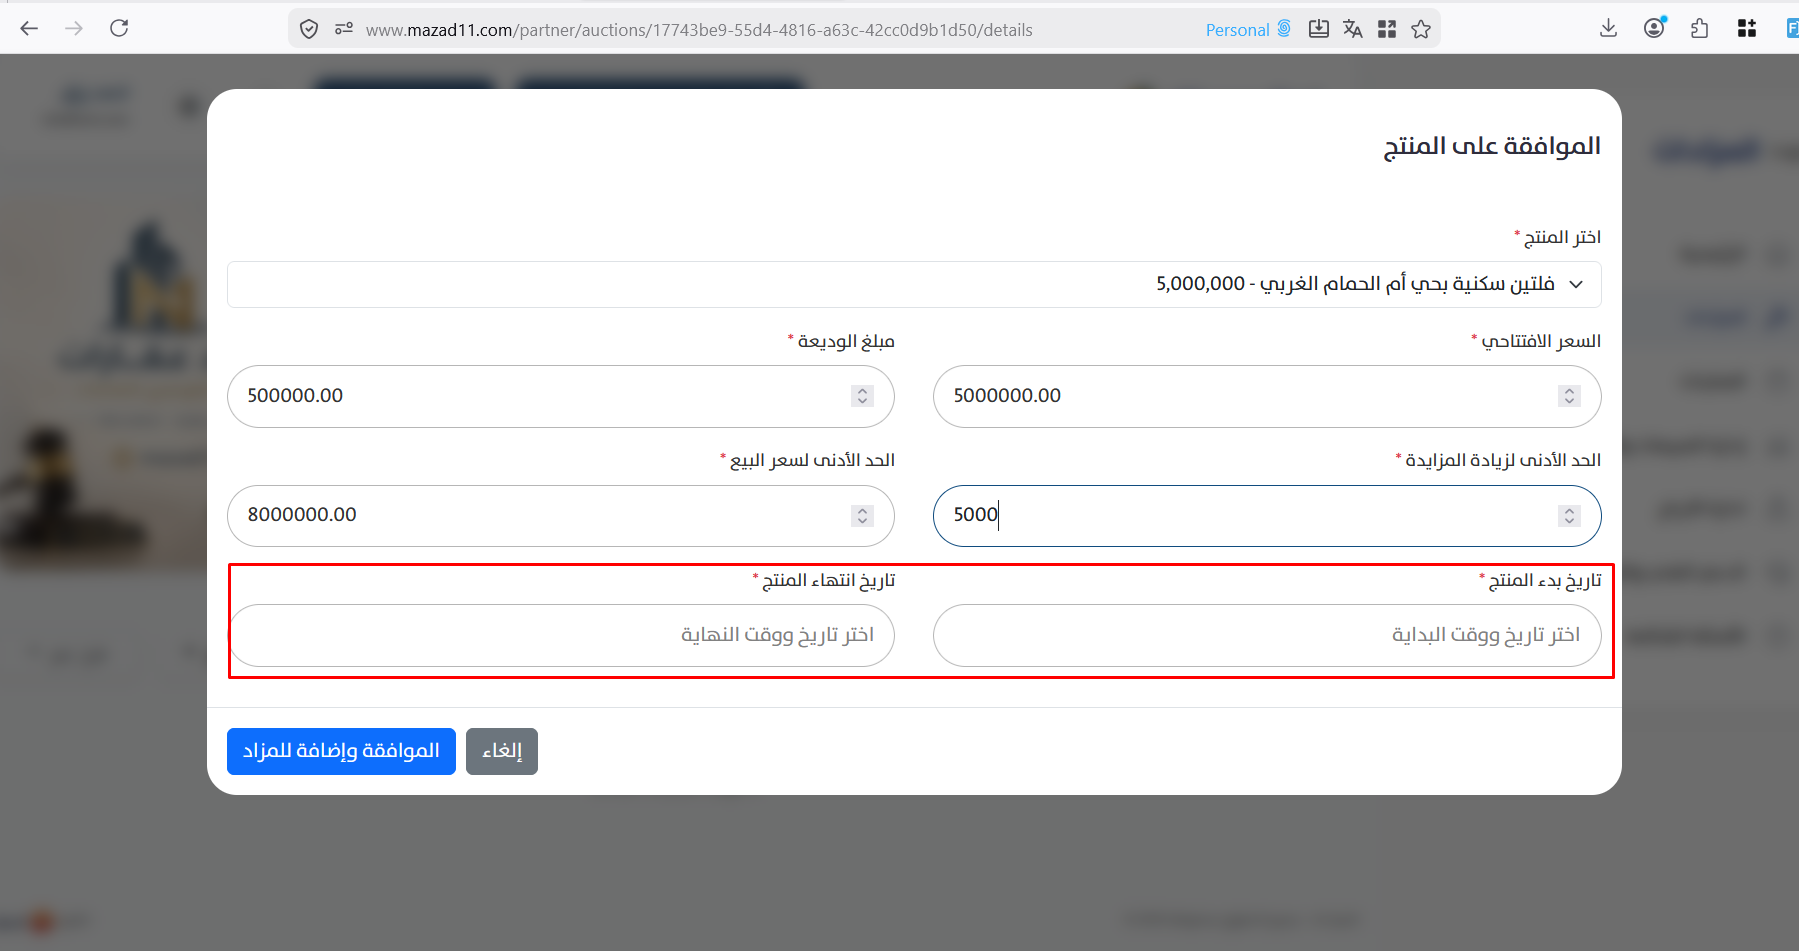Open site permissions icon in address bar
Viewport: 1799px width, 951px height.
(344, 29)
